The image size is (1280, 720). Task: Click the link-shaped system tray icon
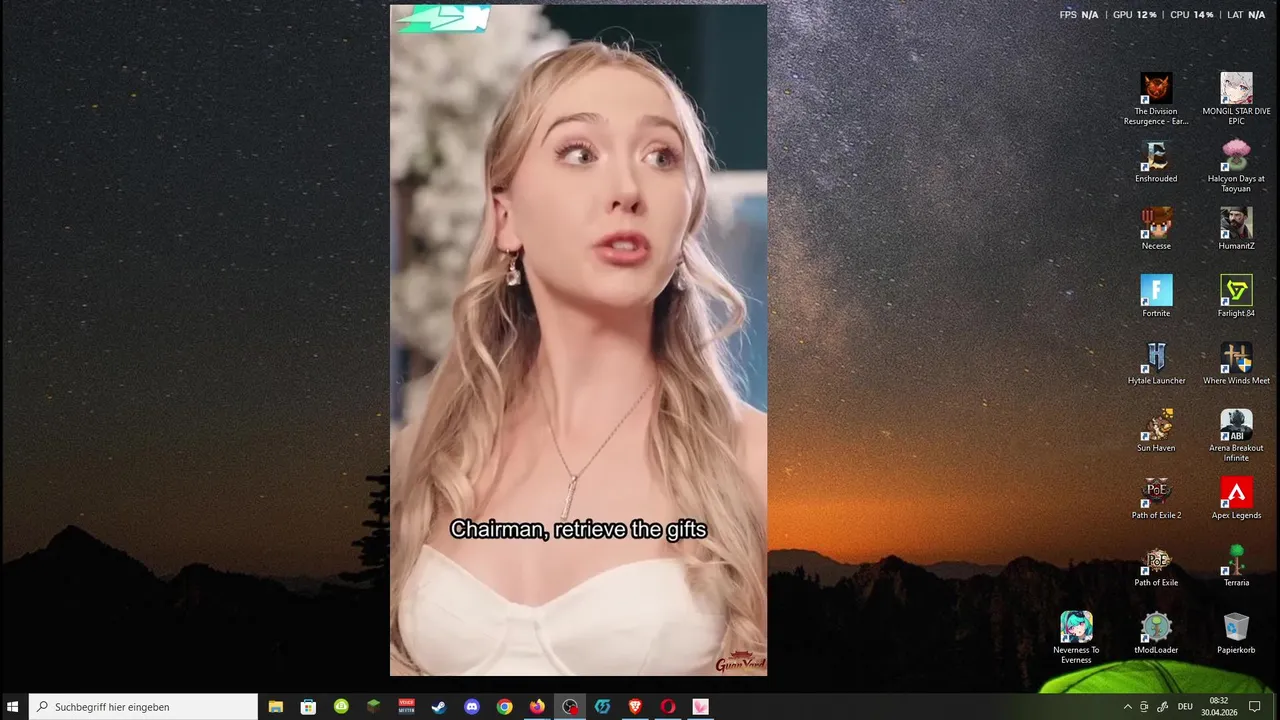click(1162, 706)
